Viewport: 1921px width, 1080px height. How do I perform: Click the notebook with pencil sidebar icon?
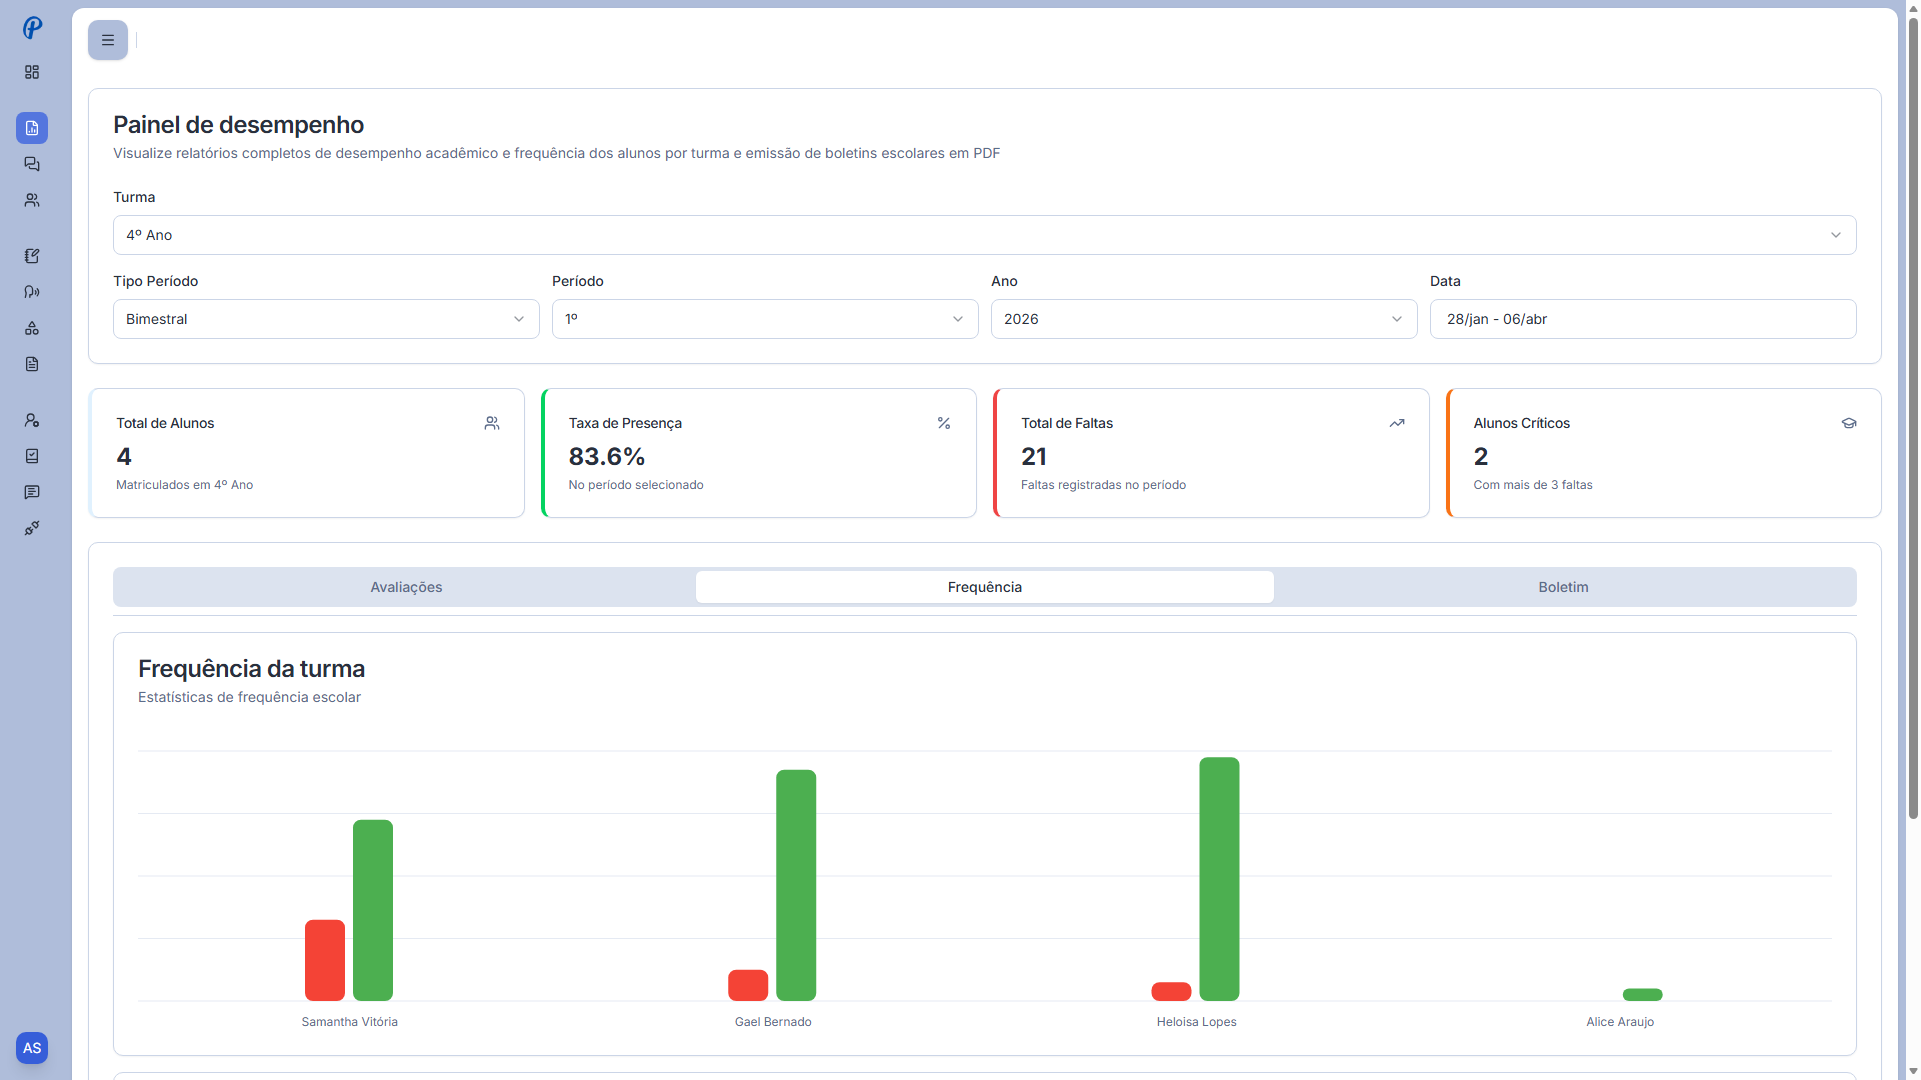pos(32,256)
